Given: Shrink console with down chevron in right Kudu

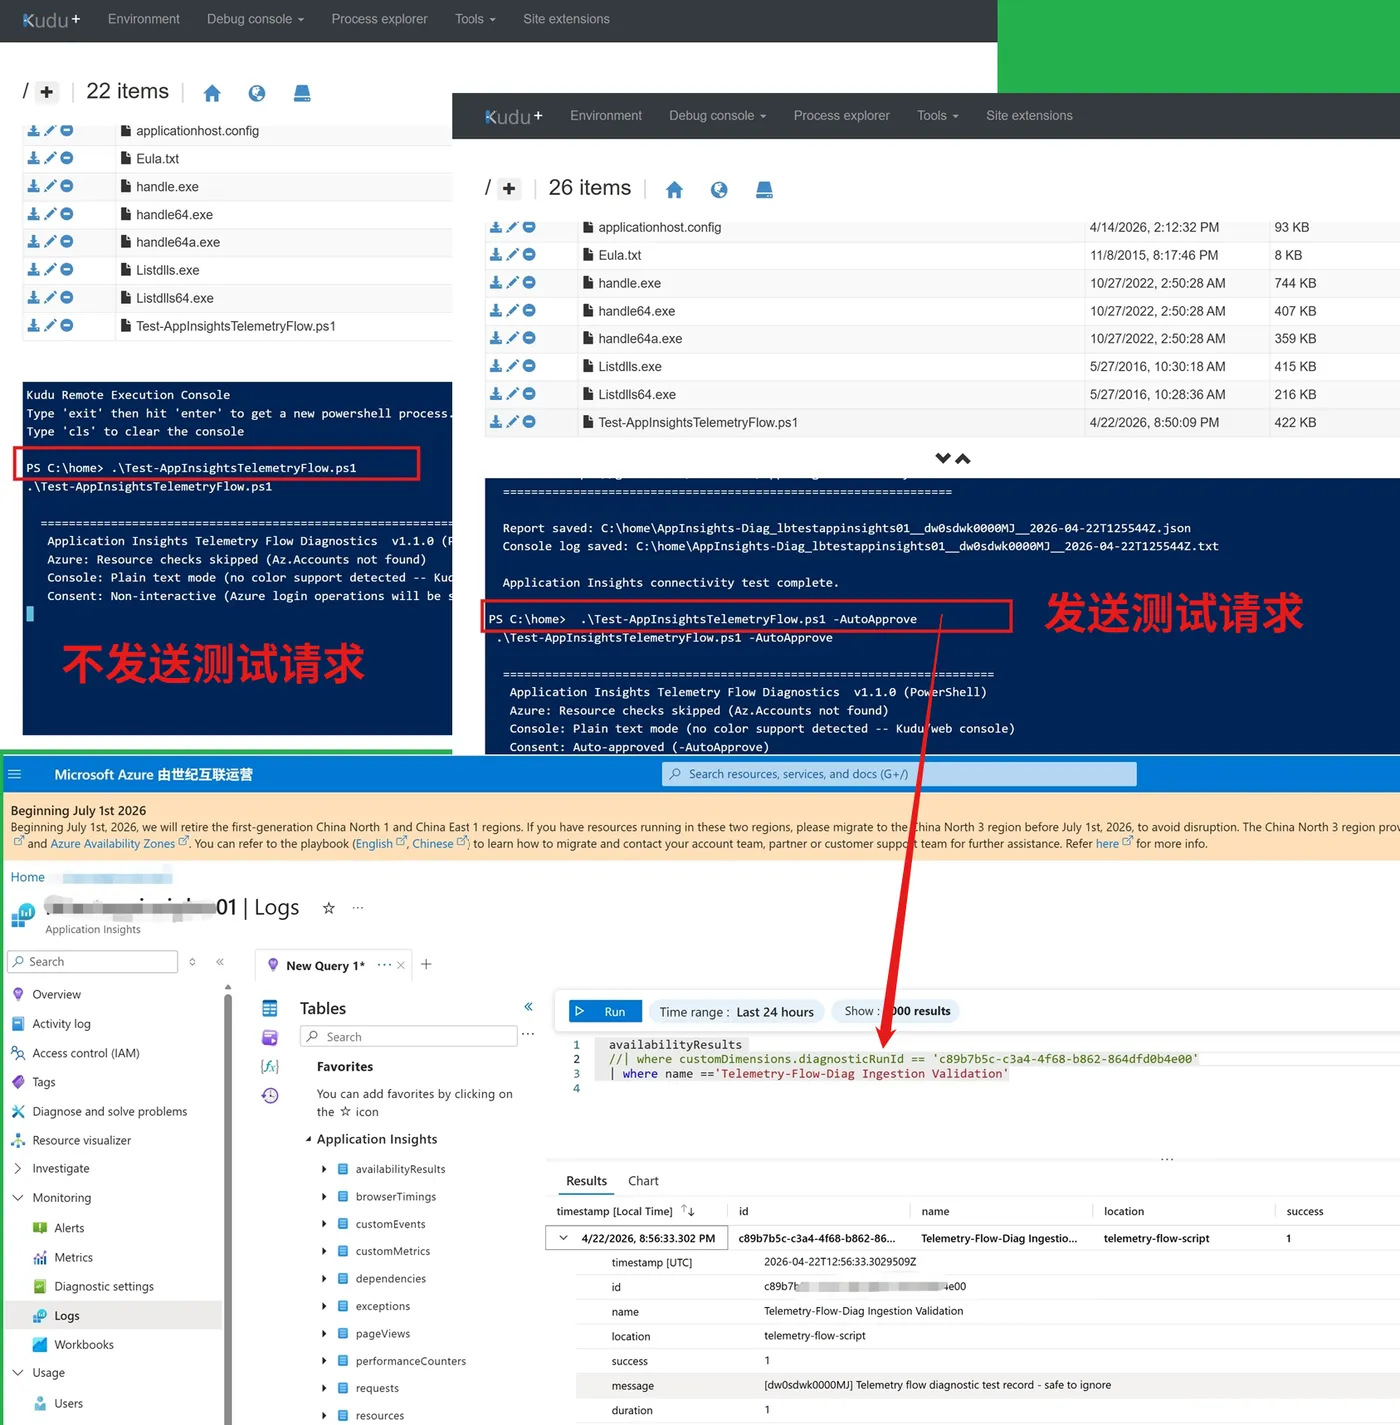Looking at the screenshot, I should point(943,458).
